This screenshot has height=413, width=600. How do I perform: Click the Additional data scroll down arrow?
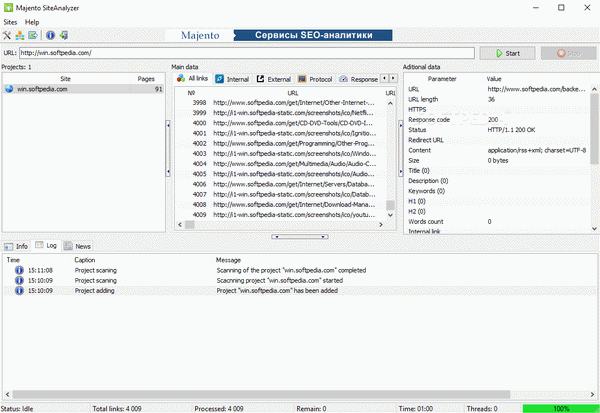pos(594,229)
